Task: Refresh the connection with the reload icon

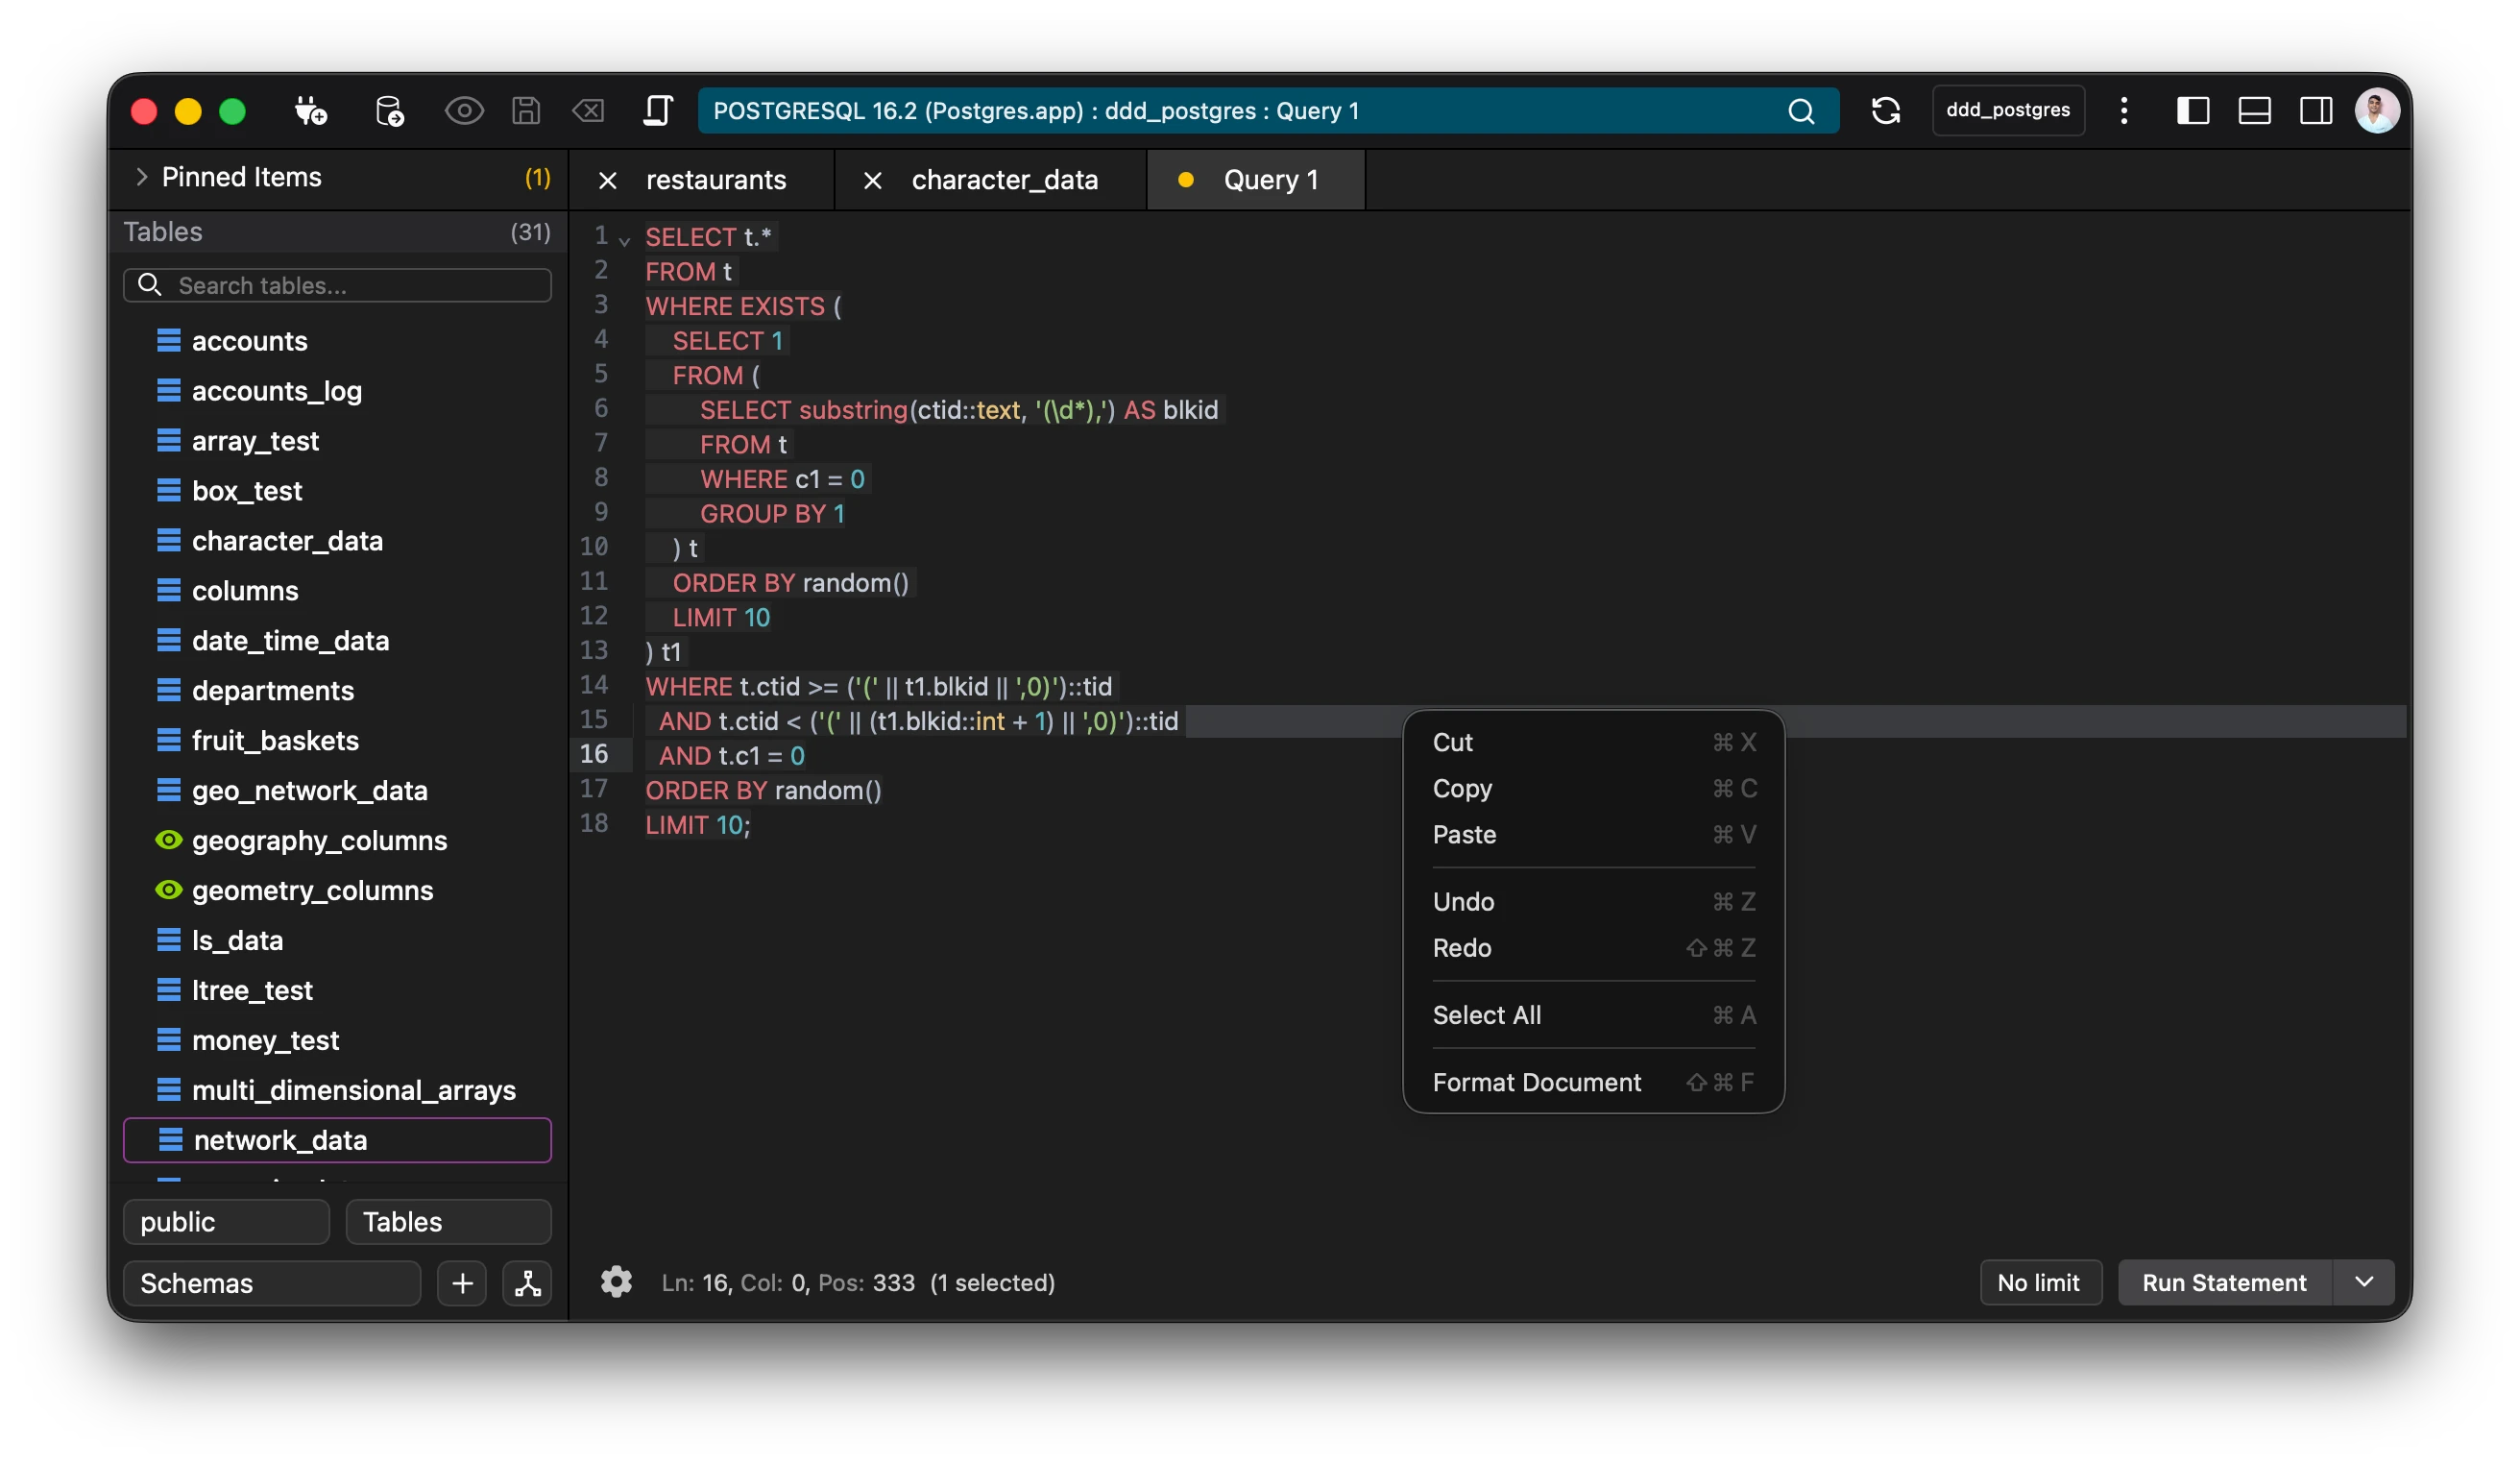Action: (x=1886, y=110)
